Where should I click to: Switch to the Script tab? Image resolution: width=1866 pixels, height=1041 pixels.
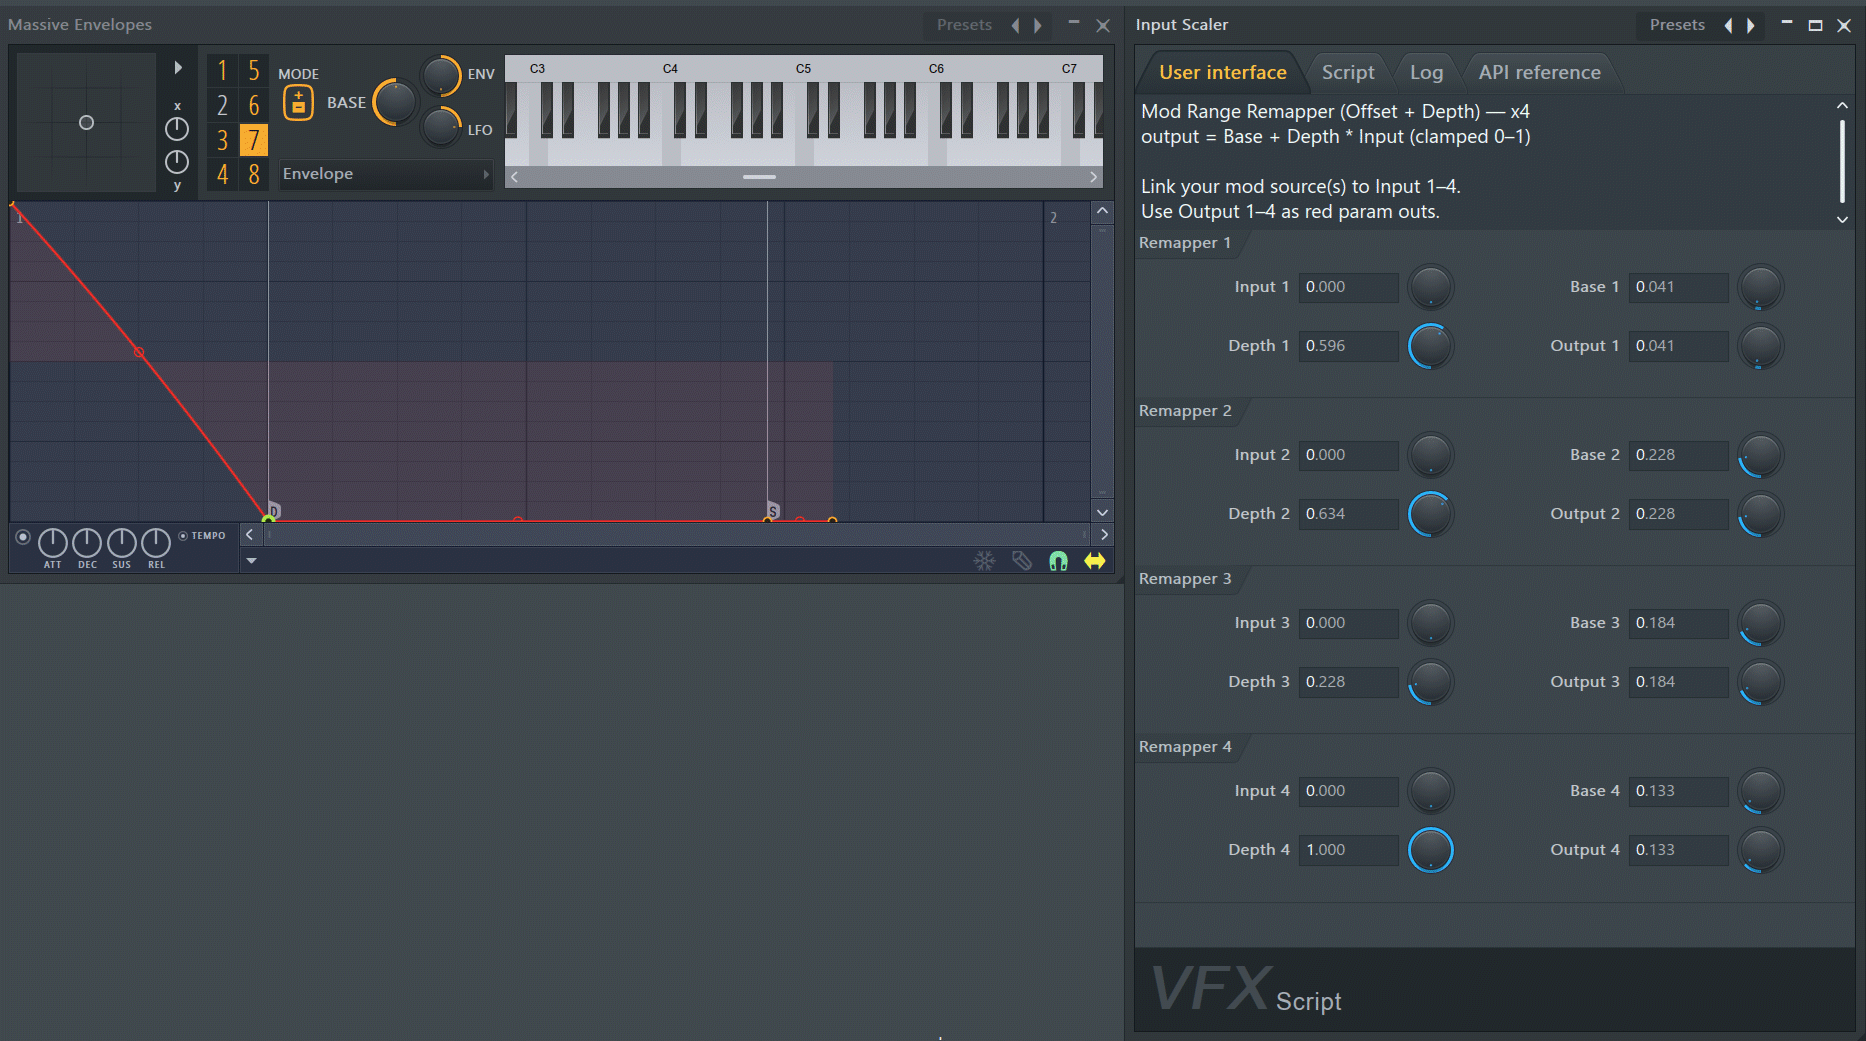1348,72
